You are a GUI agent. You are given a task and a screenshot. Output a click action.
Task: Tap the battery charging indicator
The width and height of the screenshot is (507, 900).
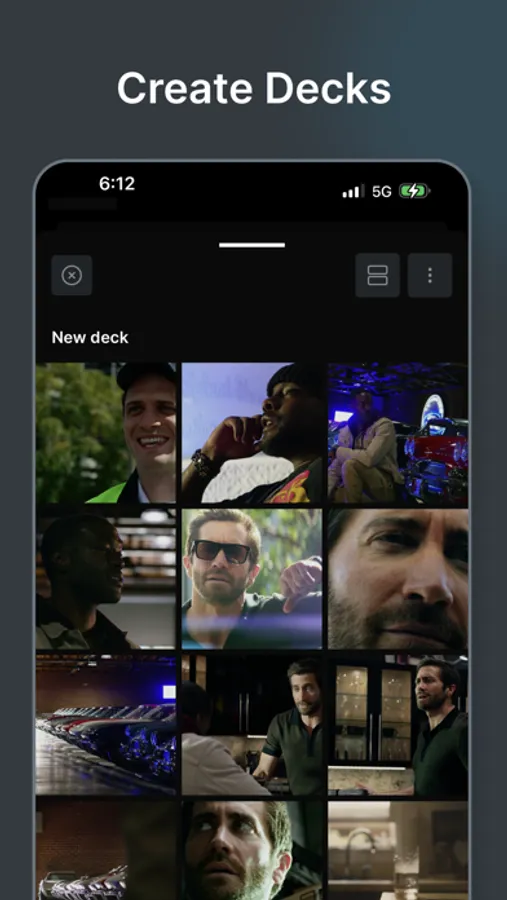click(x=415, y=191)
